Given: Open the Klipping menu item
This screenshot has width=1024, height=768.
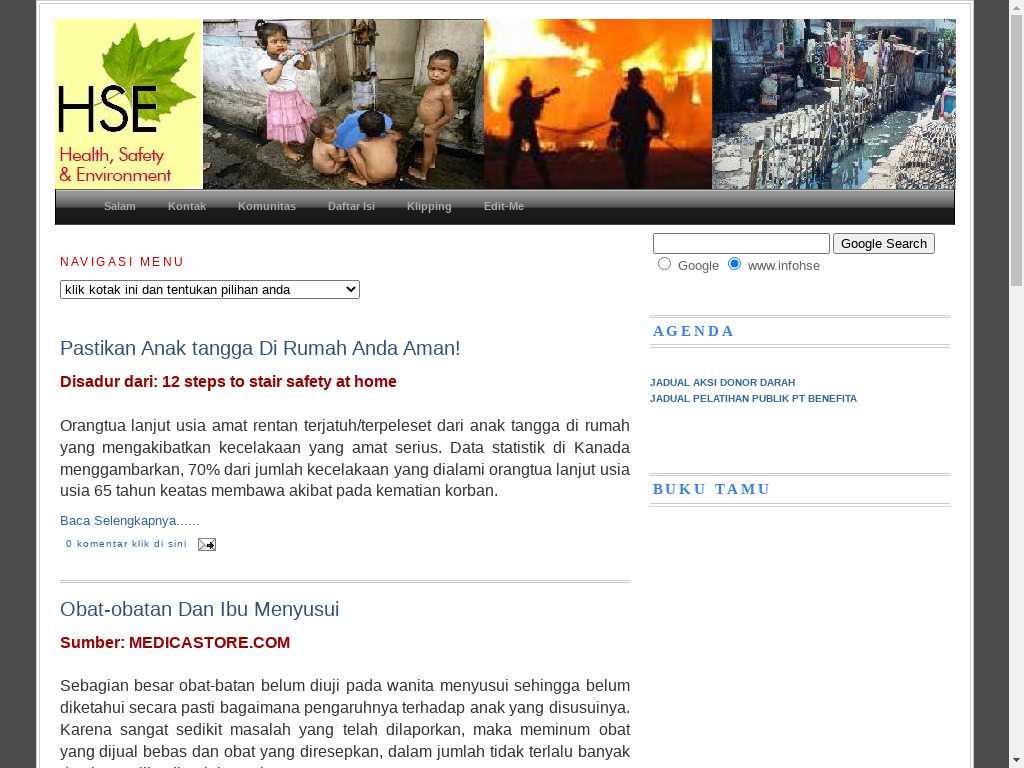Looking at the screenshot, I should [429, 207].
